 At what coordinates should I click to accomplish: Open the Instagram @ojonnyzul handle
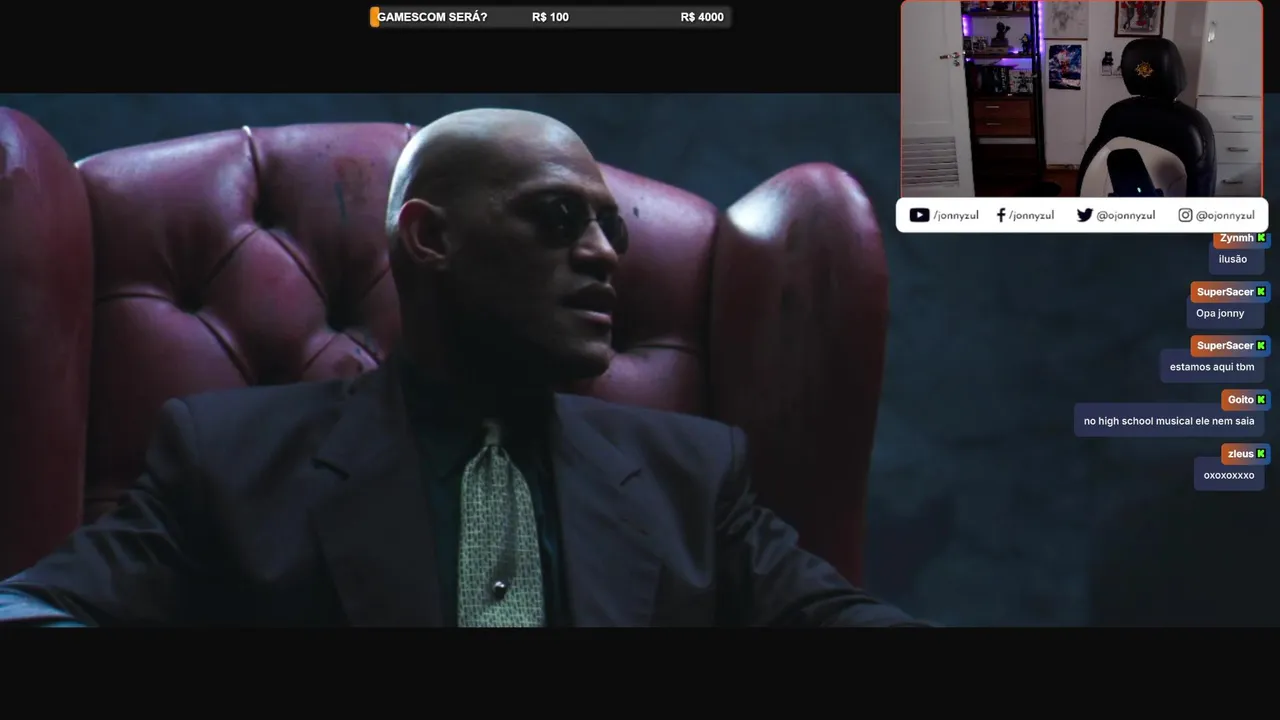[x=1225, y=215]
